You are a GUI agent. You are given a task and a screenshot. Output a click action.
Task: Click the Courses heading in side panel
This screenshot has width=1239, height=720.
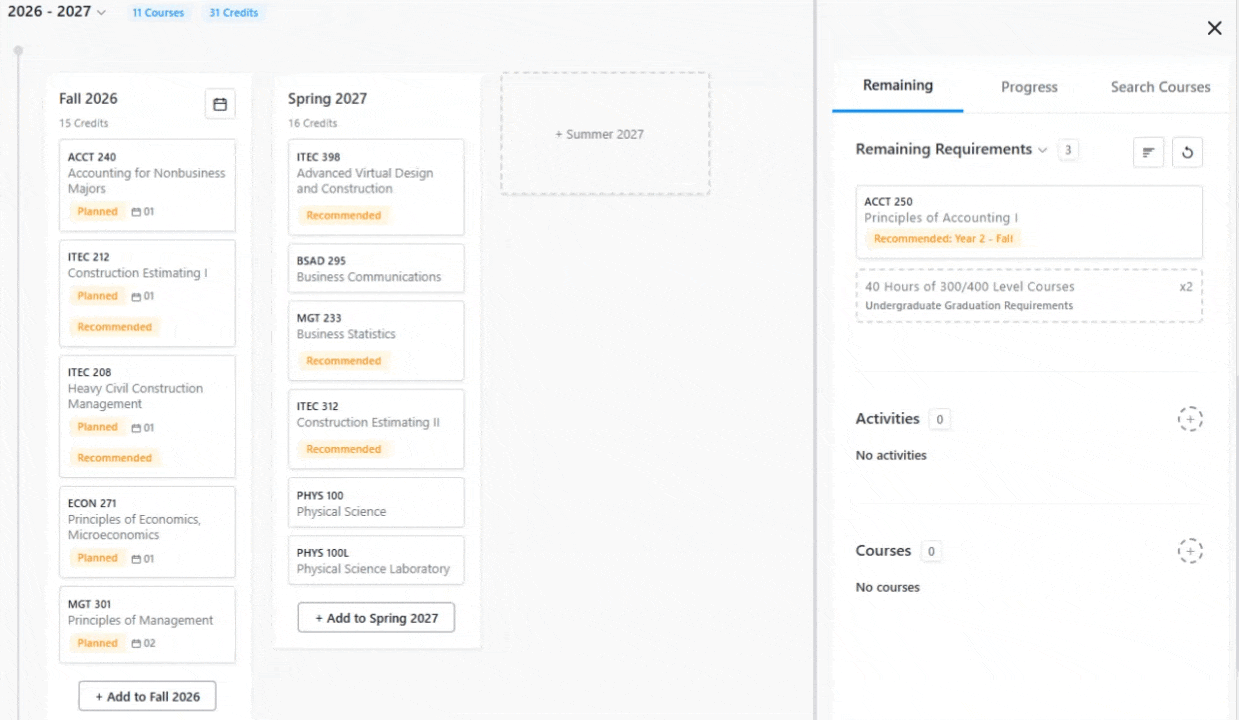point(883,550)
